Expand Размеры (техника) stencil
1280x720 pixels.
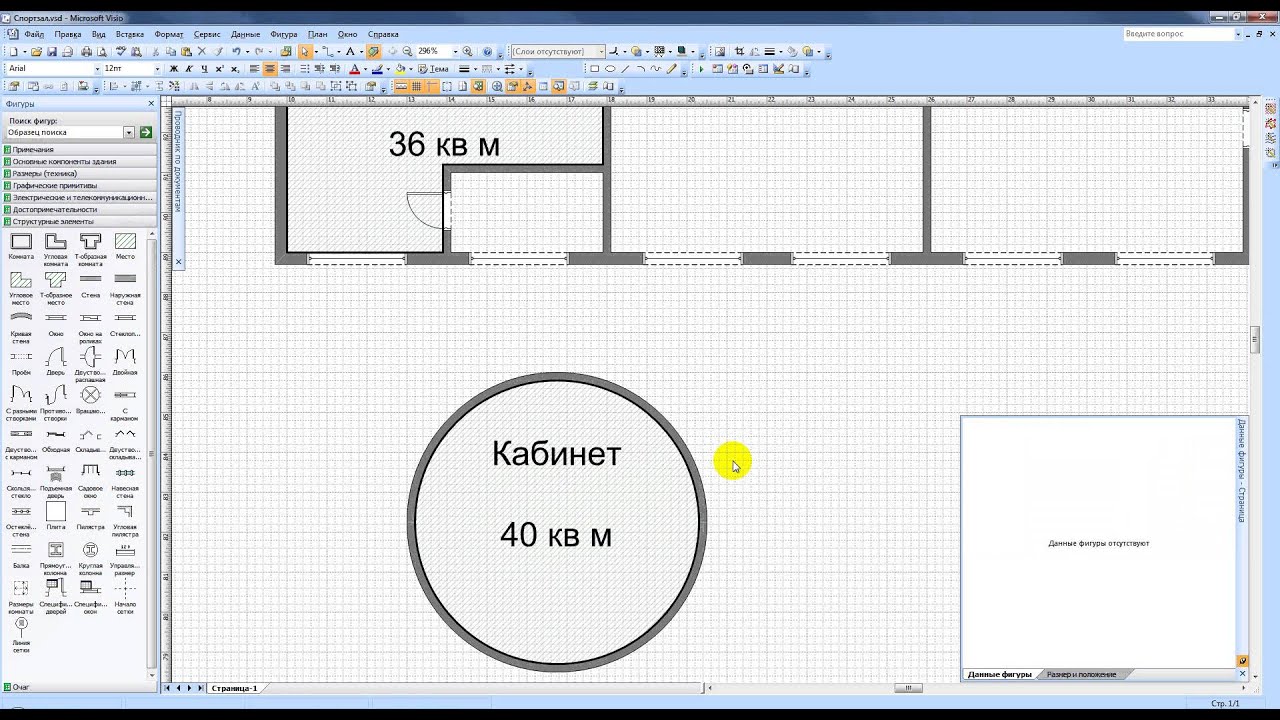[x=80, y=173]
